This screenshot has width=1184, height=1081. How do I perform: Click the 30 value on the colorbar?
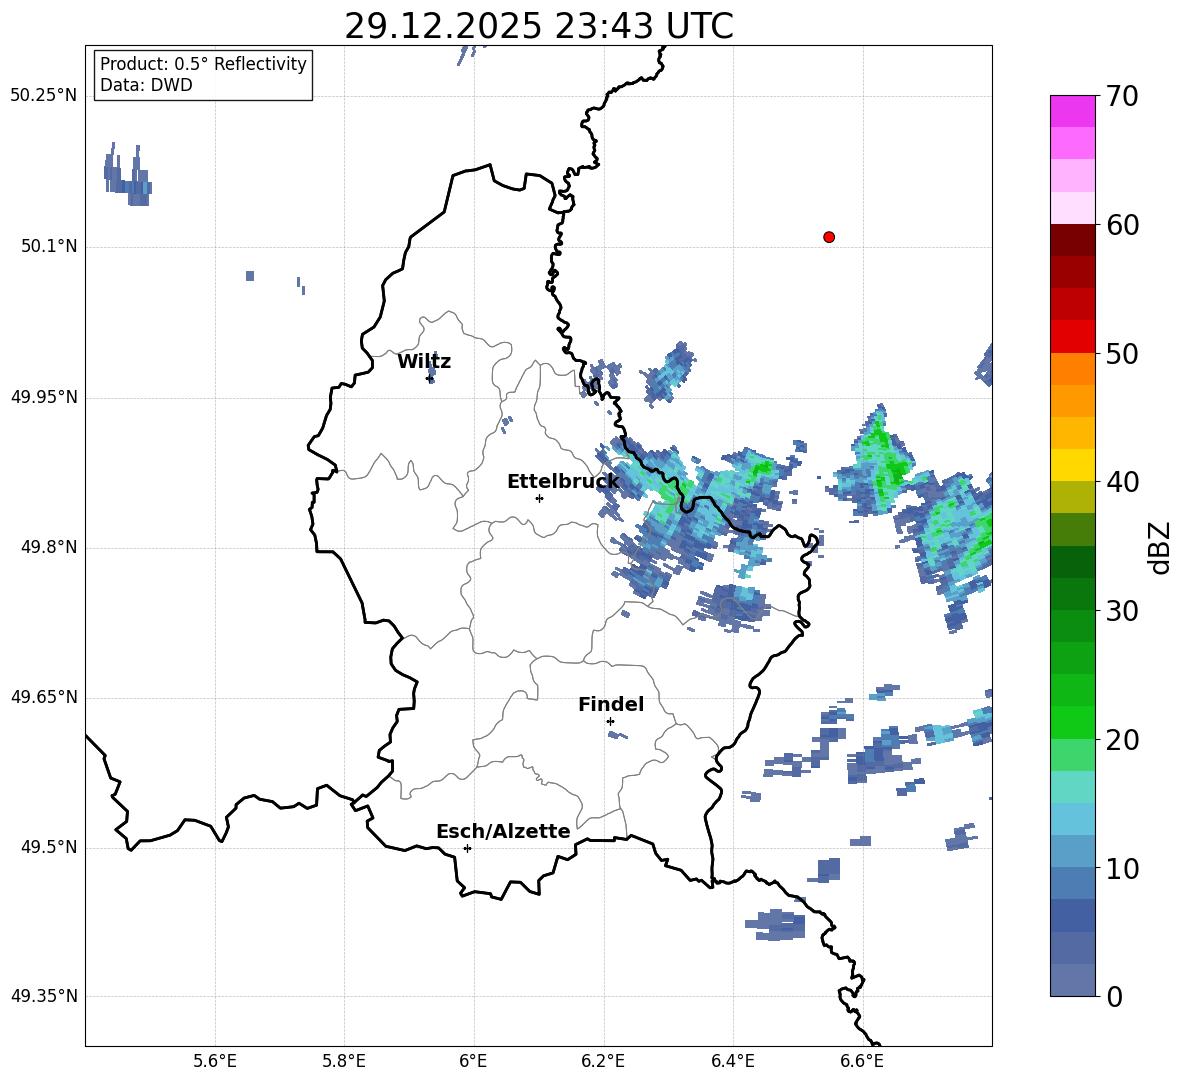click(x=1121, y=611)
